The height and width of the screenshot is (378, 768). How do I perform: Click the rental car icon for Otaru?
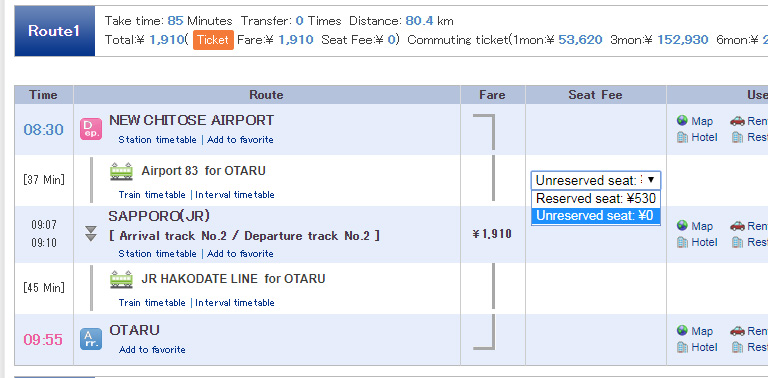coord(737,331)
